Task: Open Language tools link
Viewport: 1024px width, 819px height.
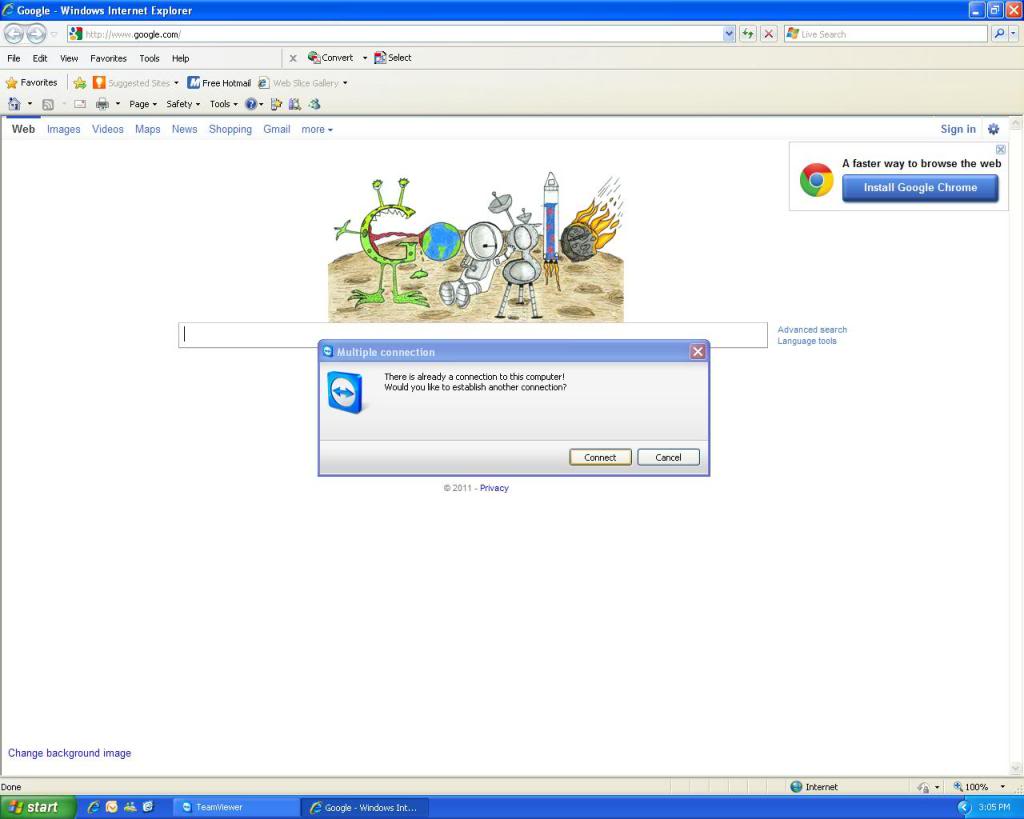Action: pos(807,341)
